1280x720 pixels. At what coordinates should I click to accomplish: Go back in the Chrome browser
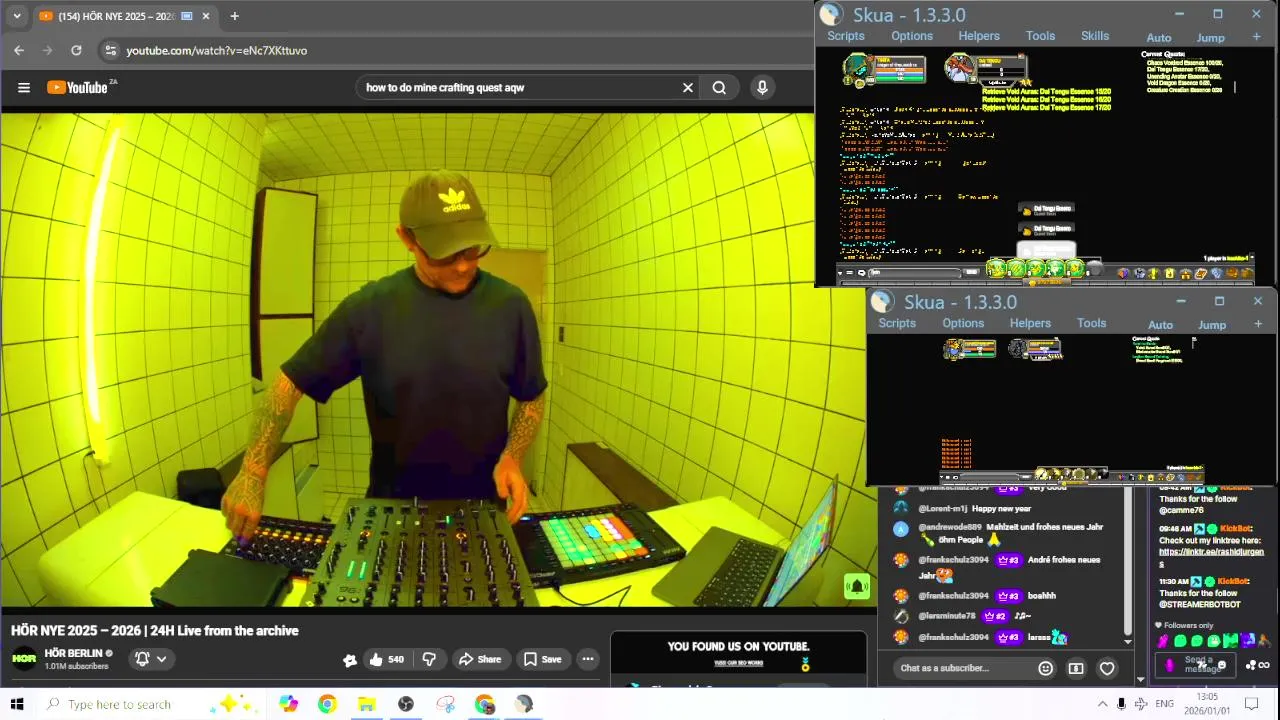[x=19, y=50]
